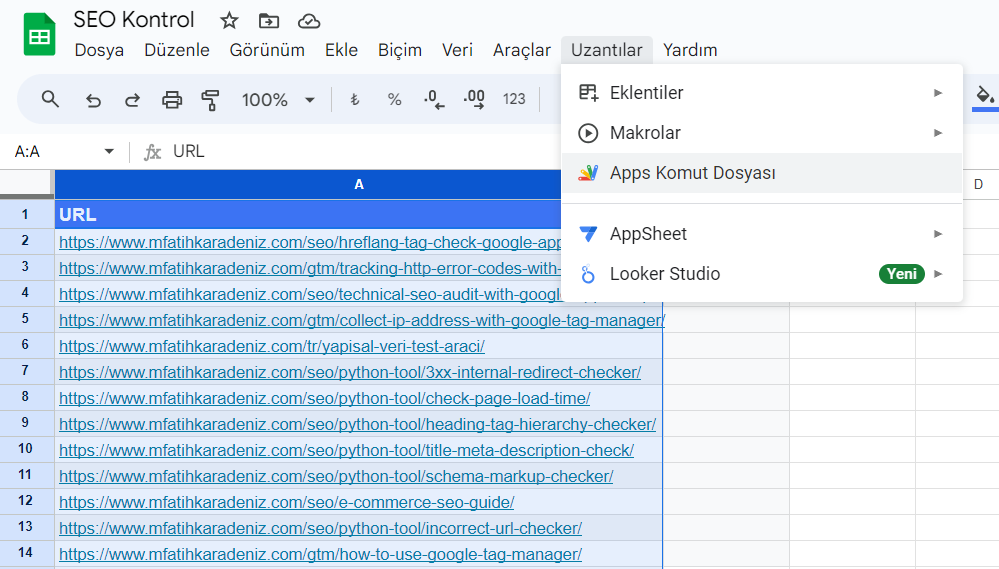Click the redo arrow icon

click(x=132, y=99)
